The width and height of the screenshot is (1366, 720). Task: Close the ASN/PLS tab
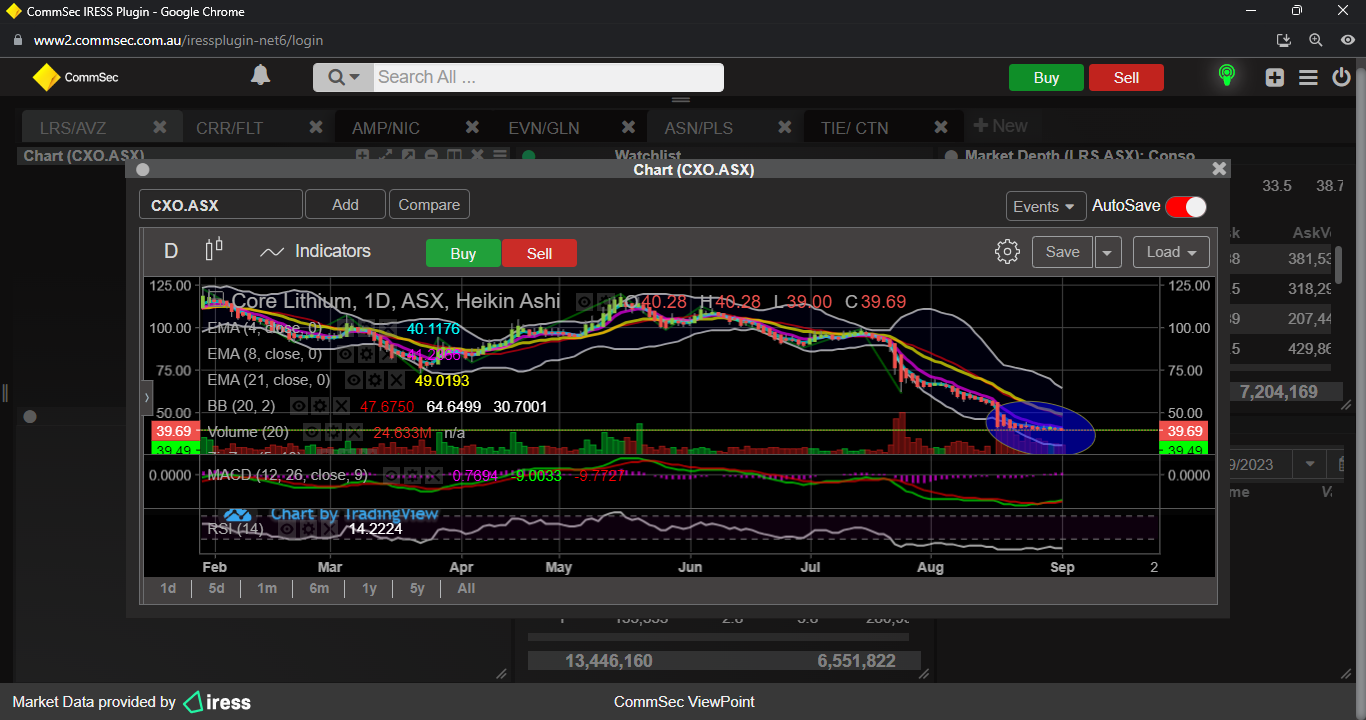tap(784, 127)
